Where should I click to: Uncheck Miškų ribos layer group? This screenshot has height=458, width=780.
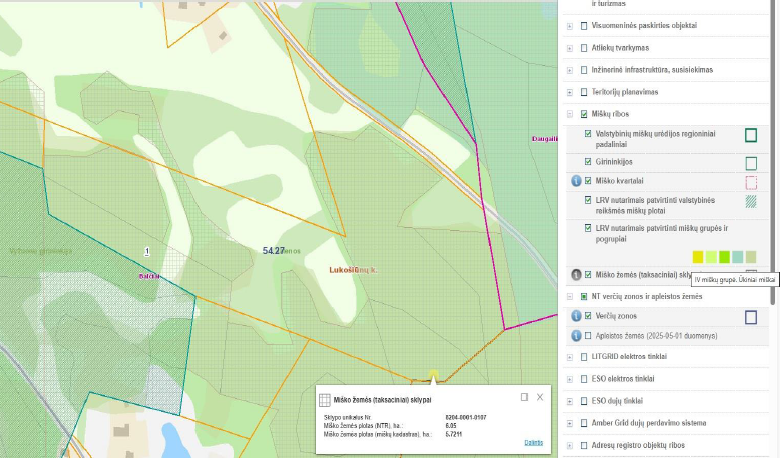click(584, 114)
